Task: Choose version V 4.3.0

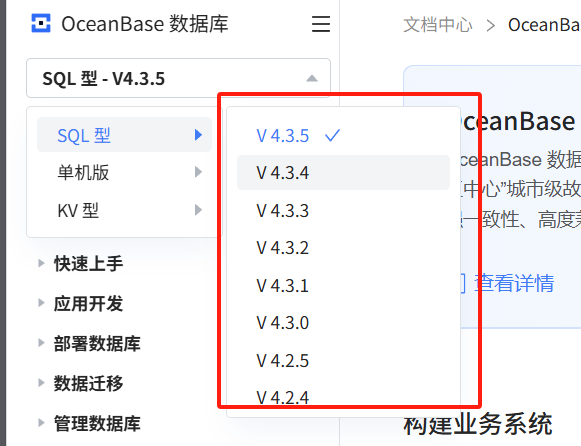Action: click(343, 322)
